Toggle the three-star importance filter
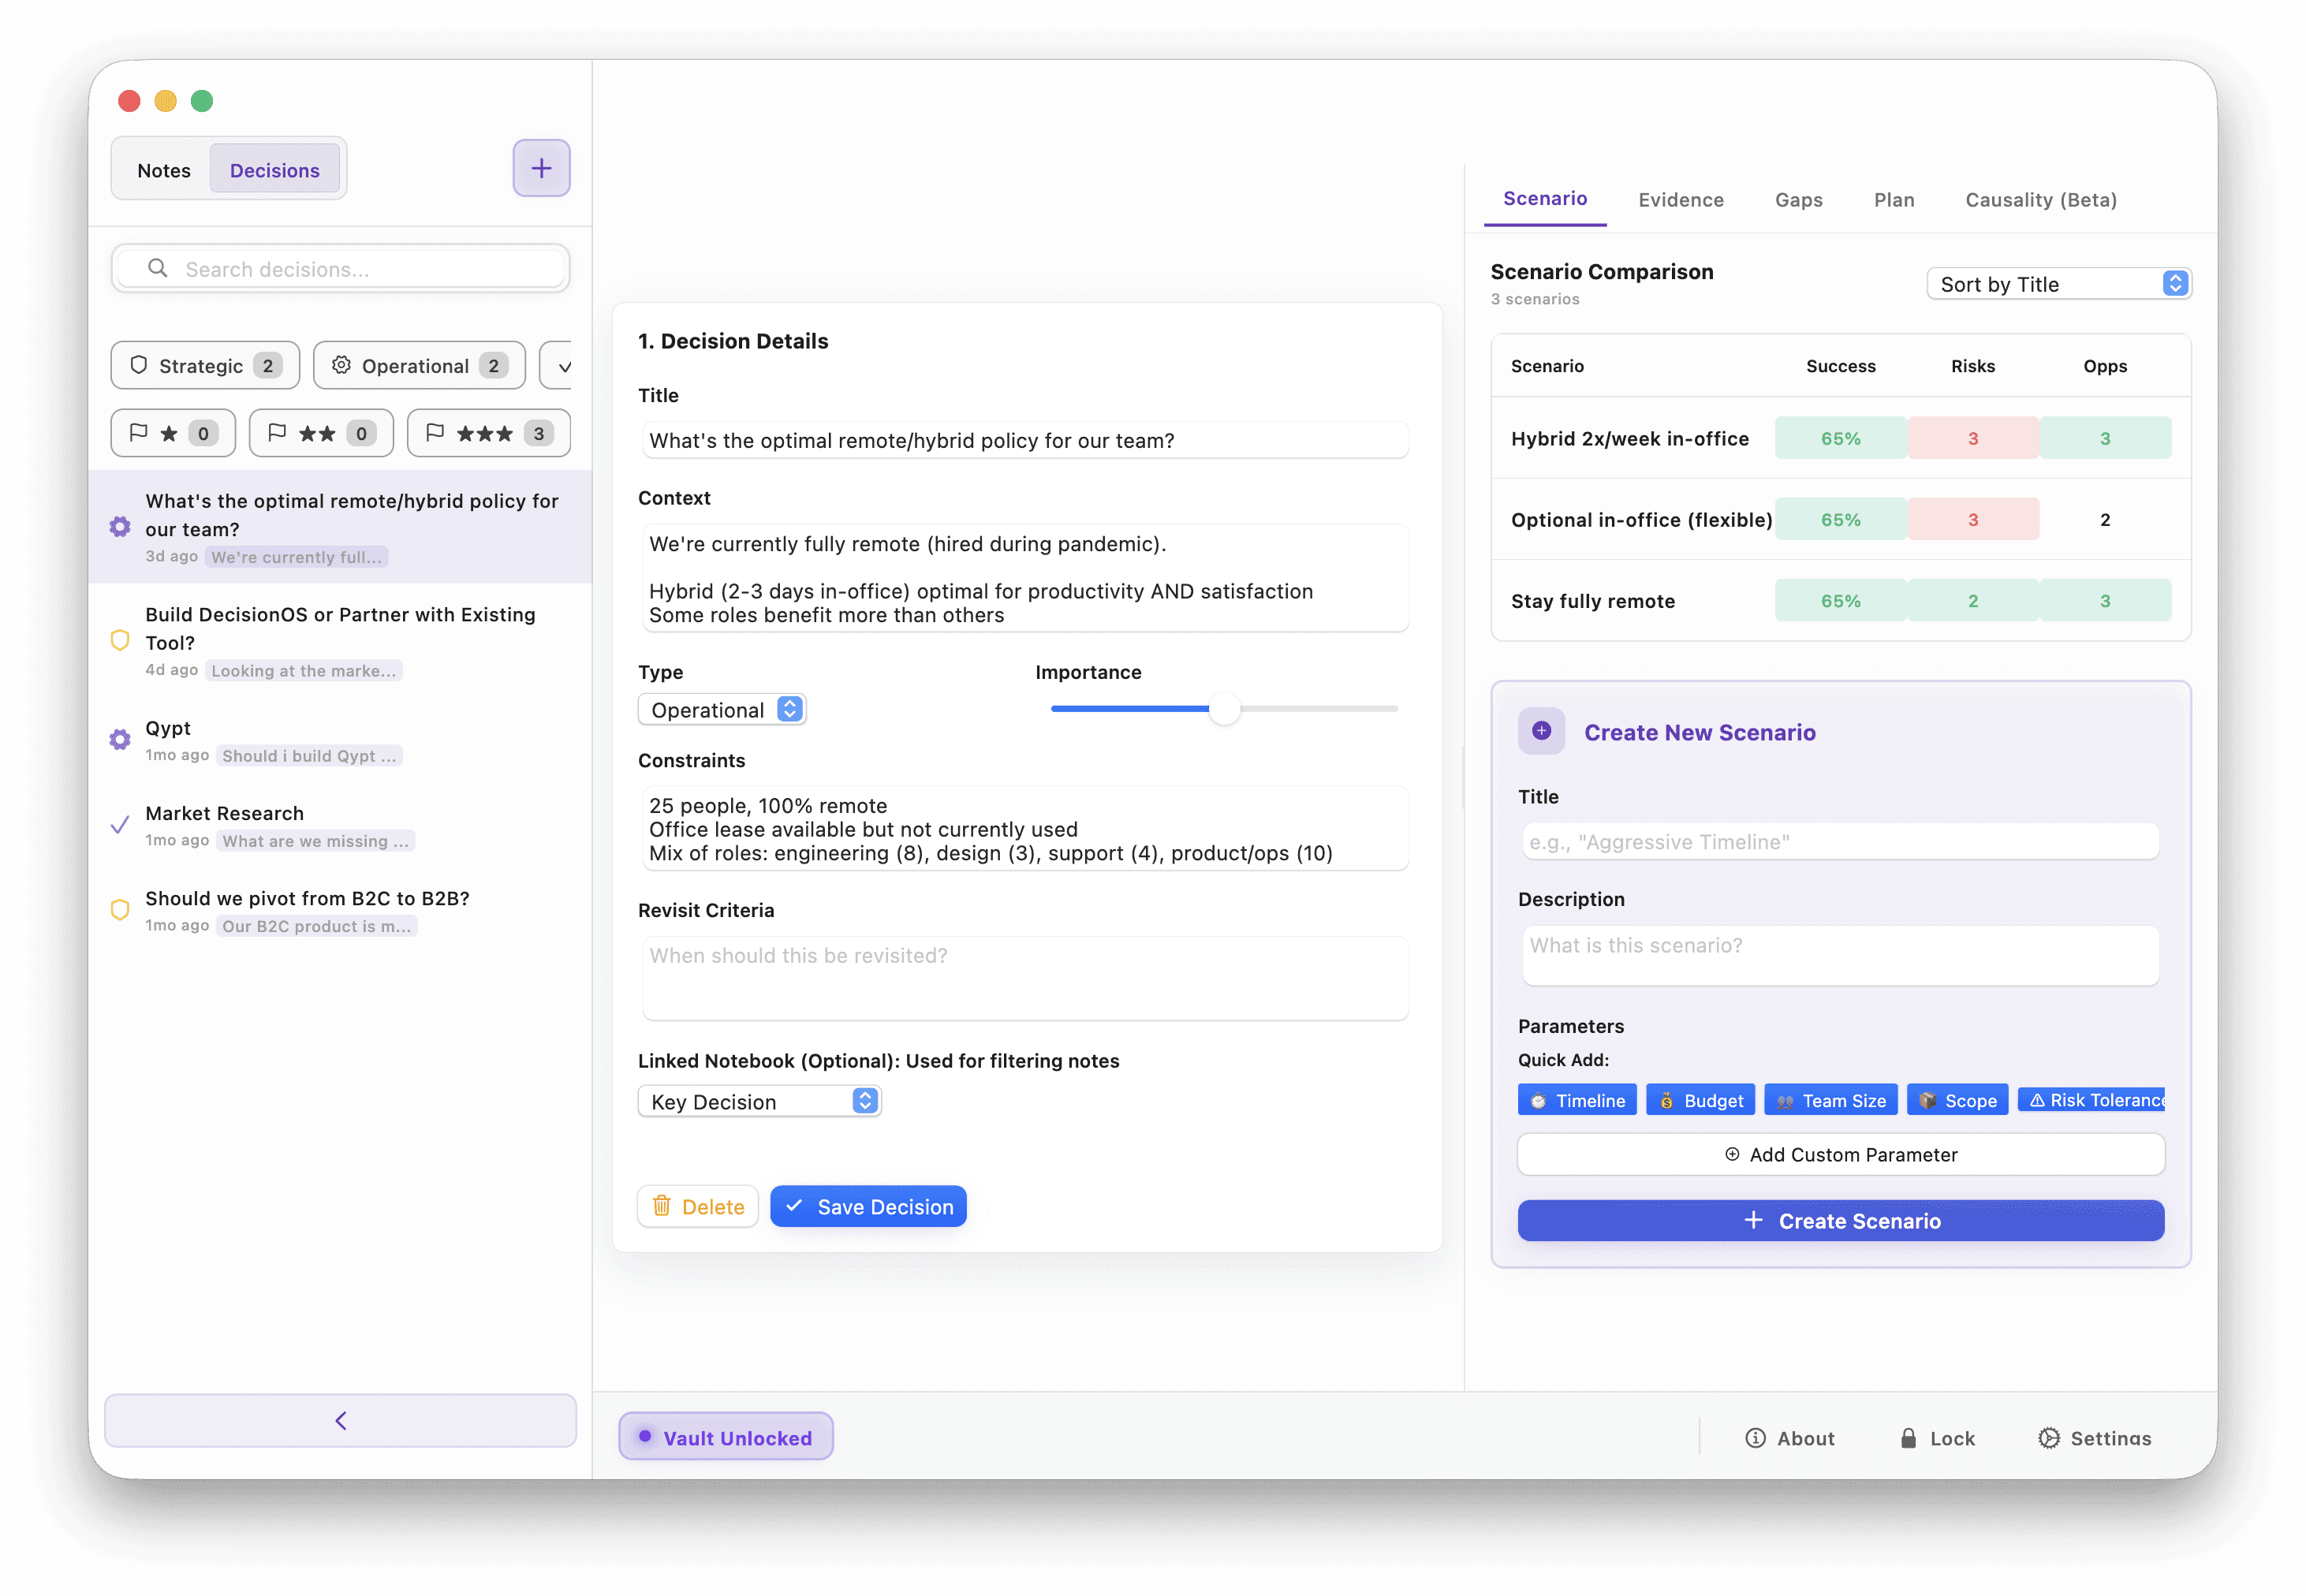The width and height of the screenshot is (2306, 1596). coord(488,433)
